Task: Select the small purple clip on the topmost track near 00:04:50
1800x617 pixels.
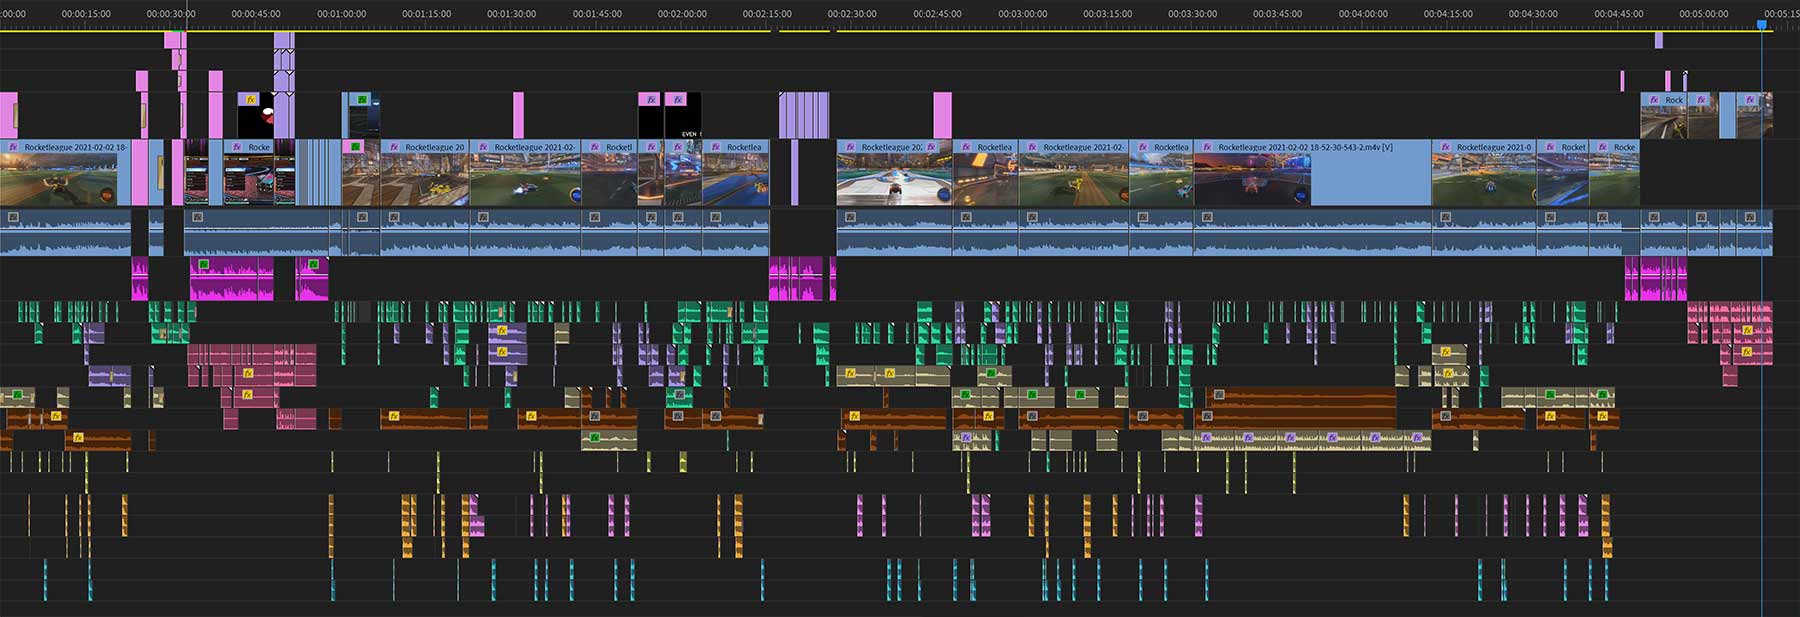Action: pyautogui.click(x=1658, y=40)
